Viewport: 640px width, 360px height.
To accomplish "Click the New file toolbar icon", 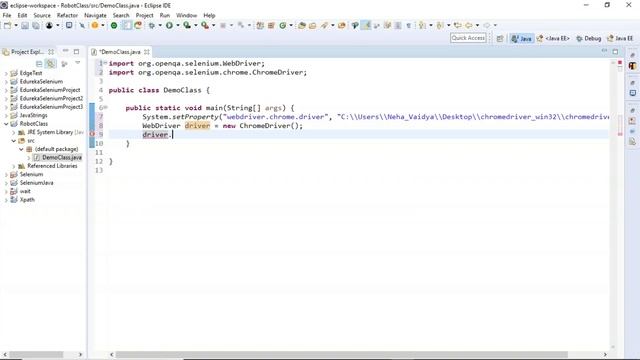I will coord(7,25).
